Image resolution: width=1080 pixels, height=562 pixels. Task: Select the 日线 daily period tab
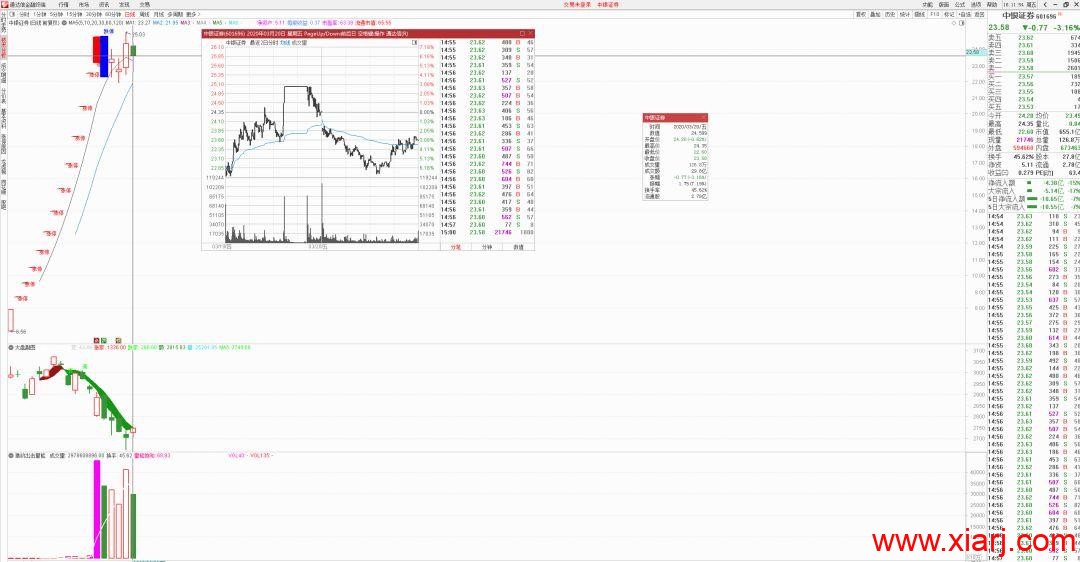tap(129, 14)
